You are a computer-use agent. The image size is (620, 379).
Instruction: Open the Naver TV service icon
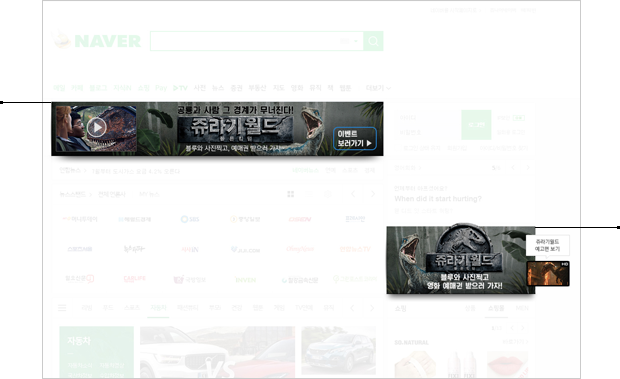[180, 88]
